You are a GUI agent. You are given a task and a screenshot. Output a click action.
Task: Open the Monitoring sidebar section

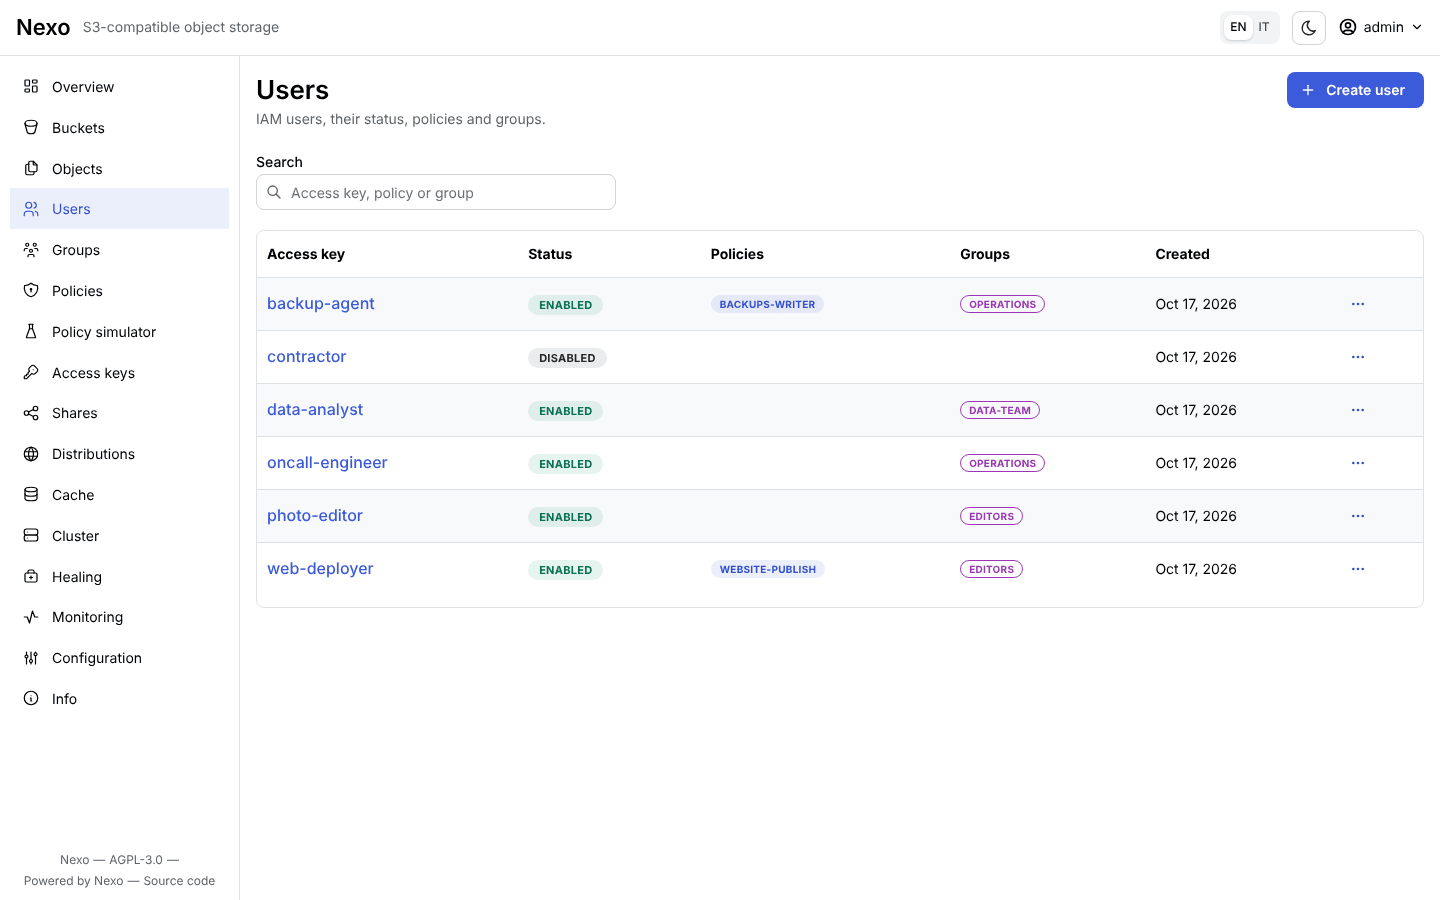click(119, 617)
